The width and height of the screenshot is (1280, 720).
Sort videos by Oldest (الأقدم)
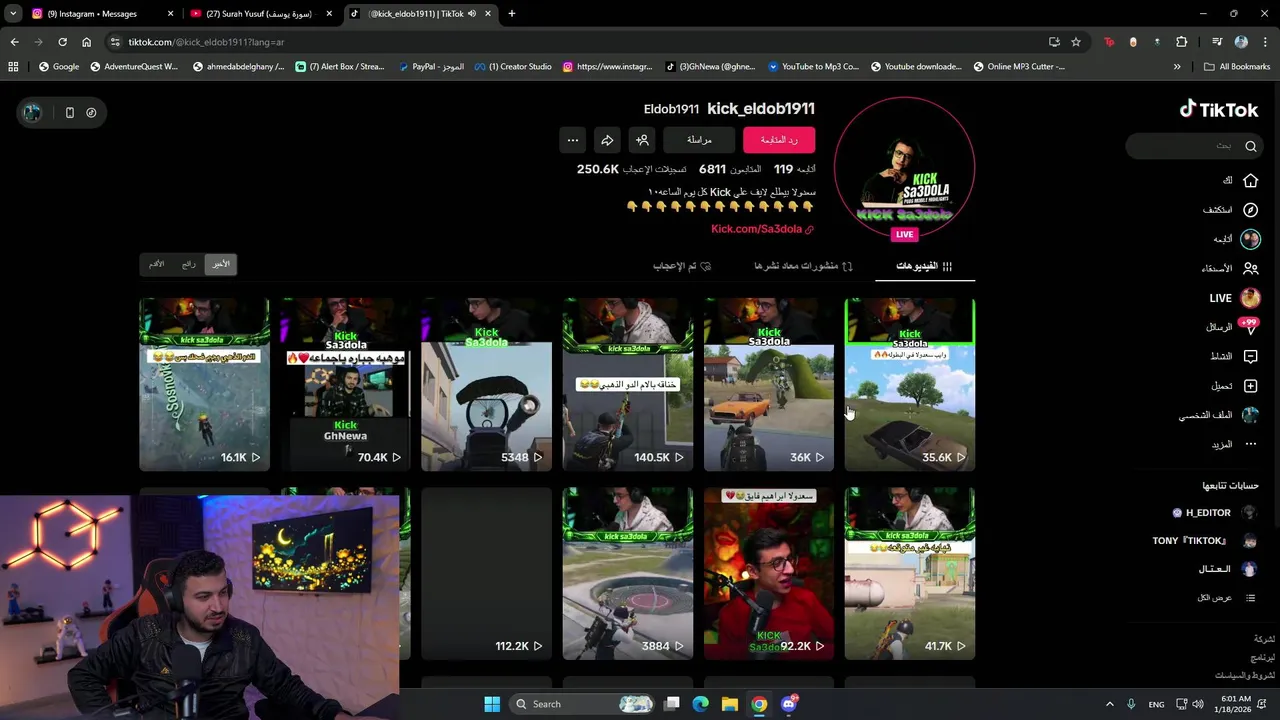[157, 264]
